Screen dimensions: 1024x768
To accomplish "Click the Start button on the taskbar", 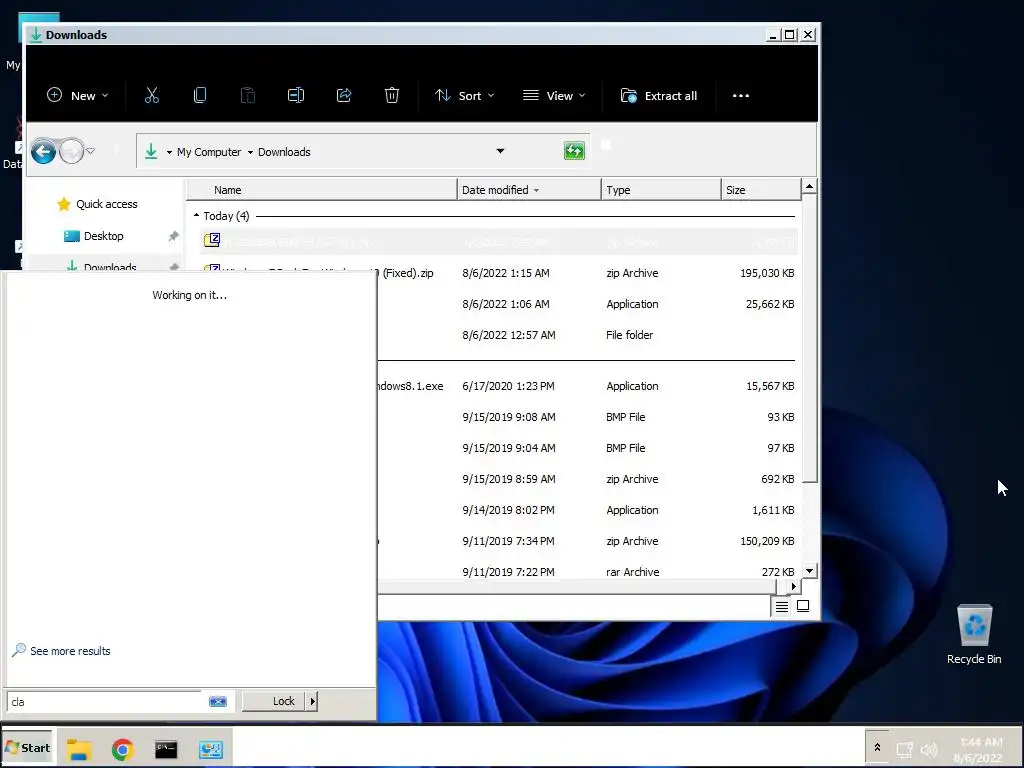I will coord(27,748).
